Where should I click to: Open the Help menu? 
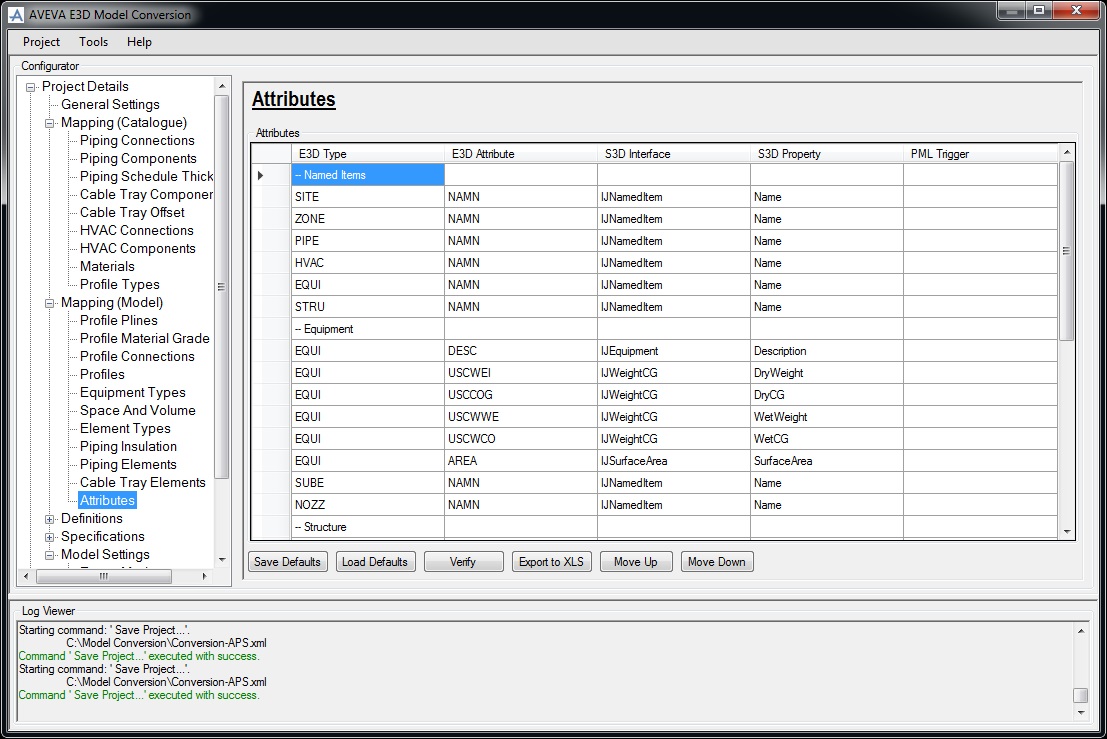pyautogui.click(x=139, y=42)
